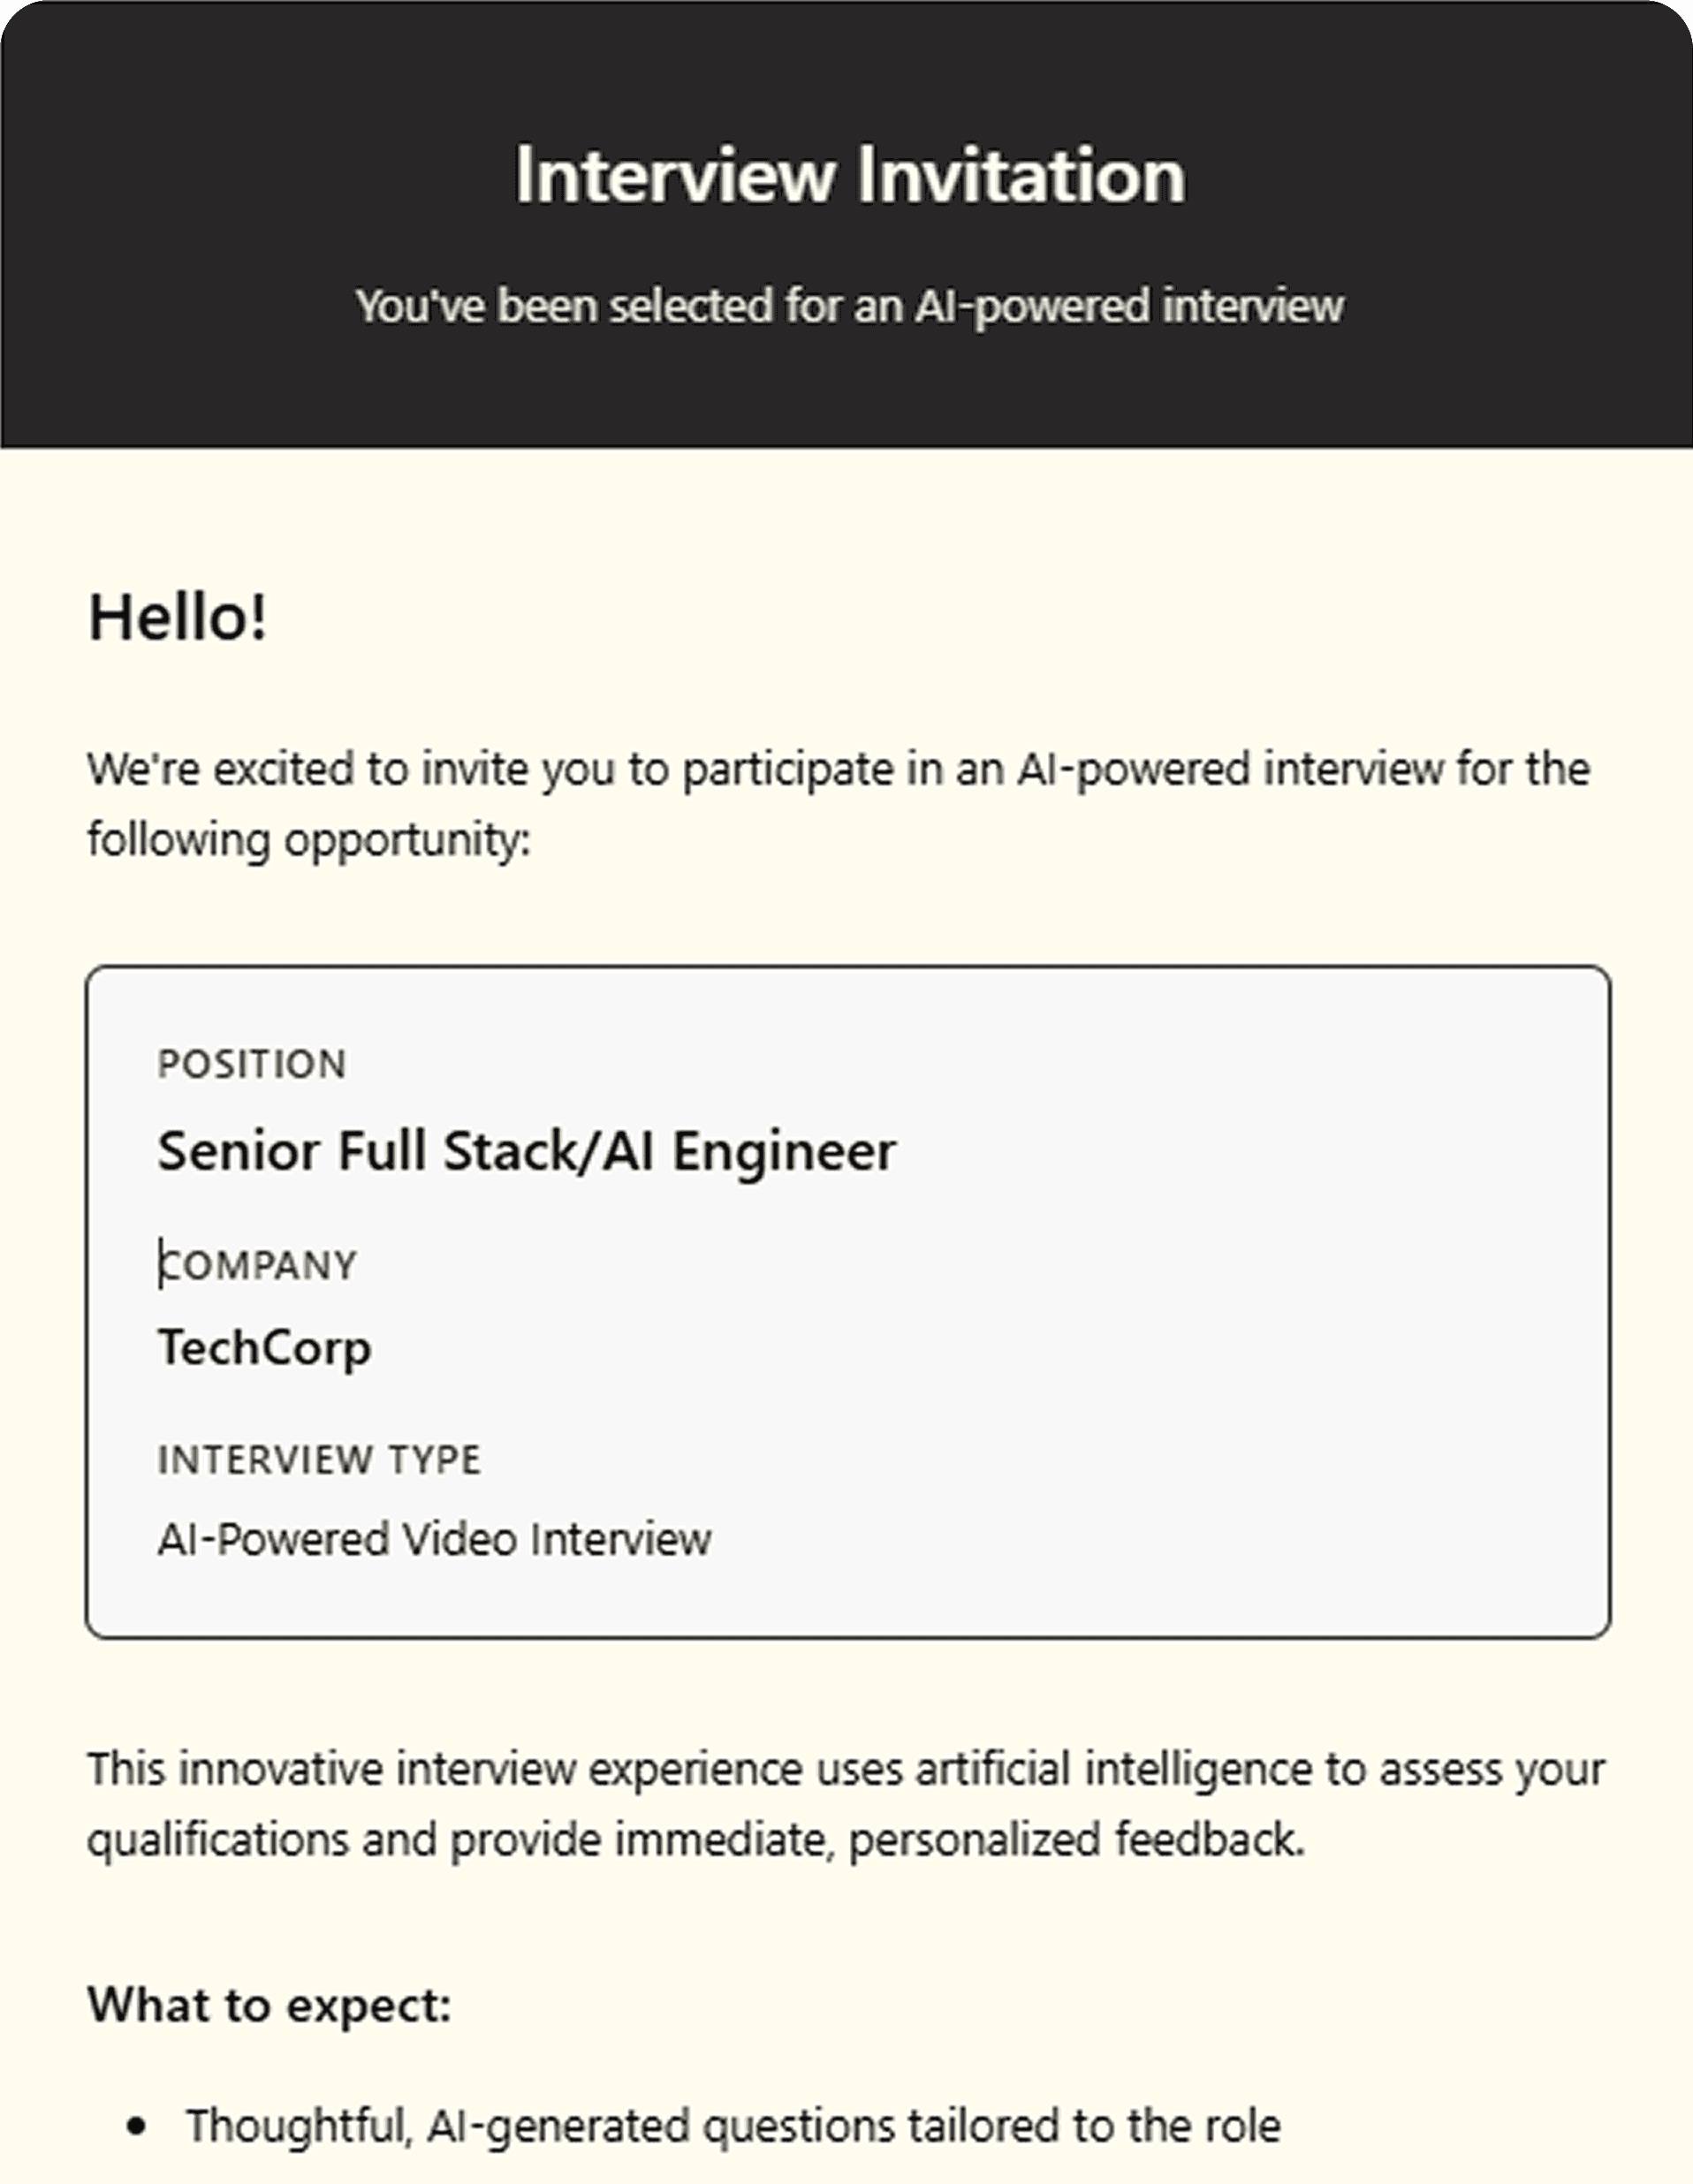The height and width of the screenshot is (2184, 1693).
Task: Click the bullet point dot marker
Action: point(137,2127)
